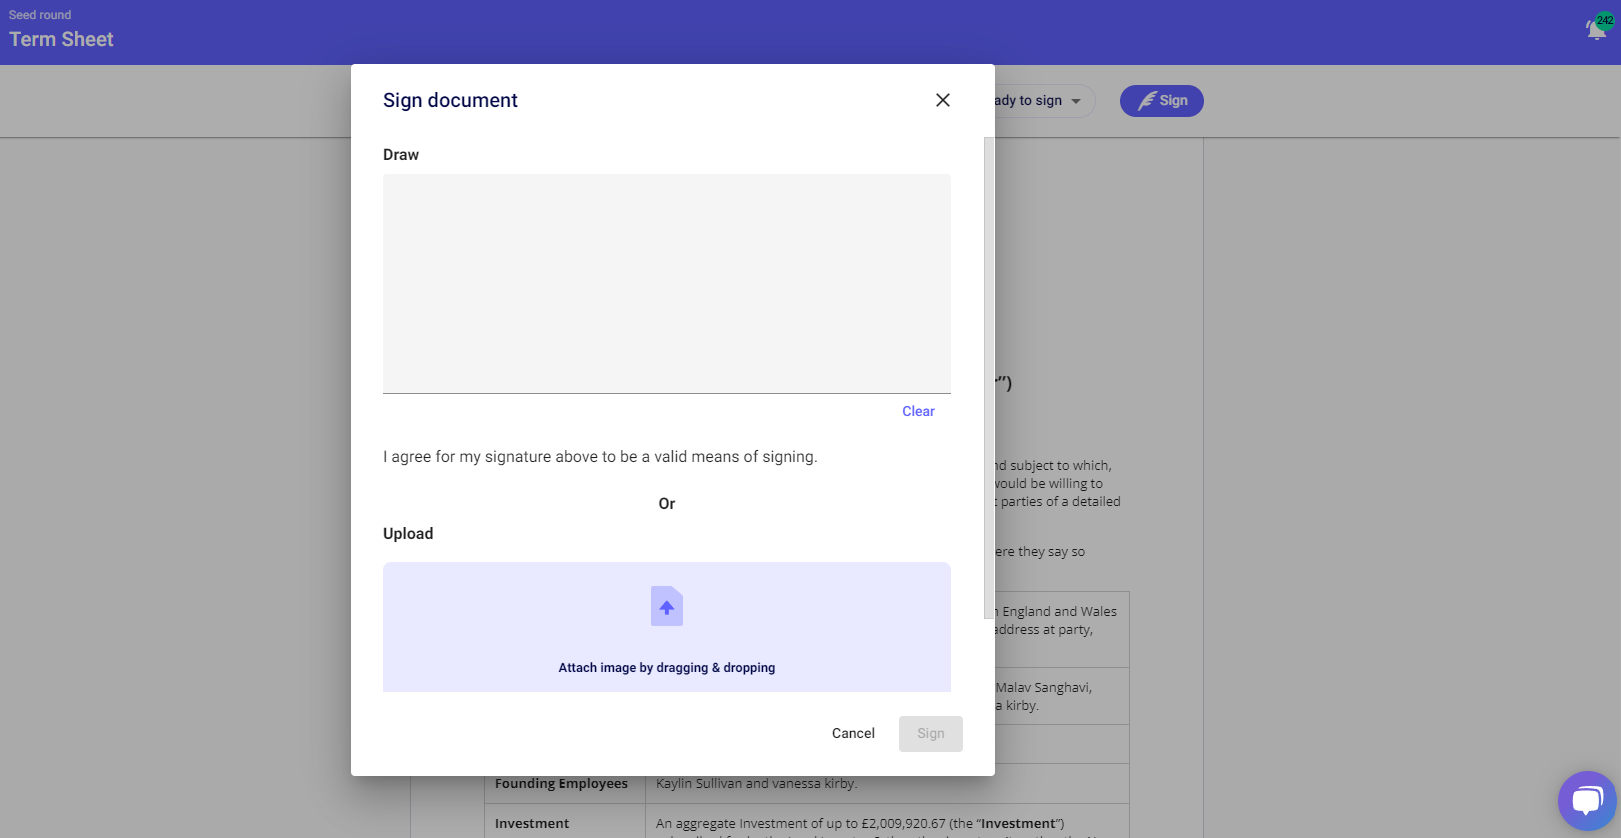Select the Founding Employees row label
Screen dimensions: 1621x838
click(x=561, y=784)
